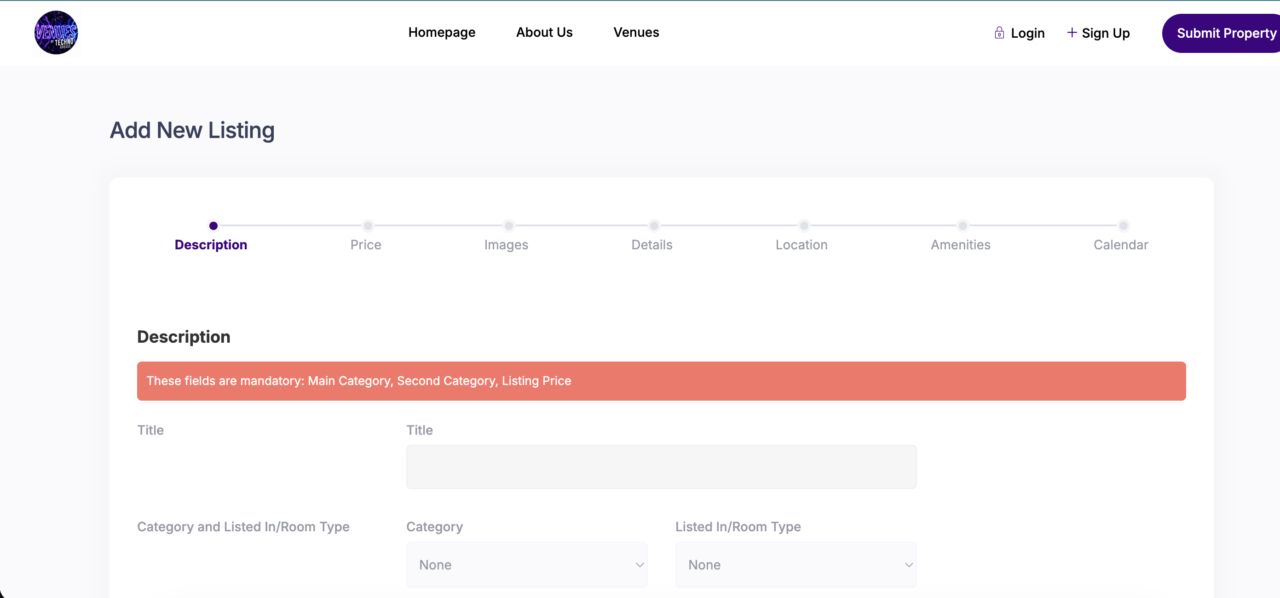Open the Homepage menu item

pyautogui.click(x=442, y=32)
